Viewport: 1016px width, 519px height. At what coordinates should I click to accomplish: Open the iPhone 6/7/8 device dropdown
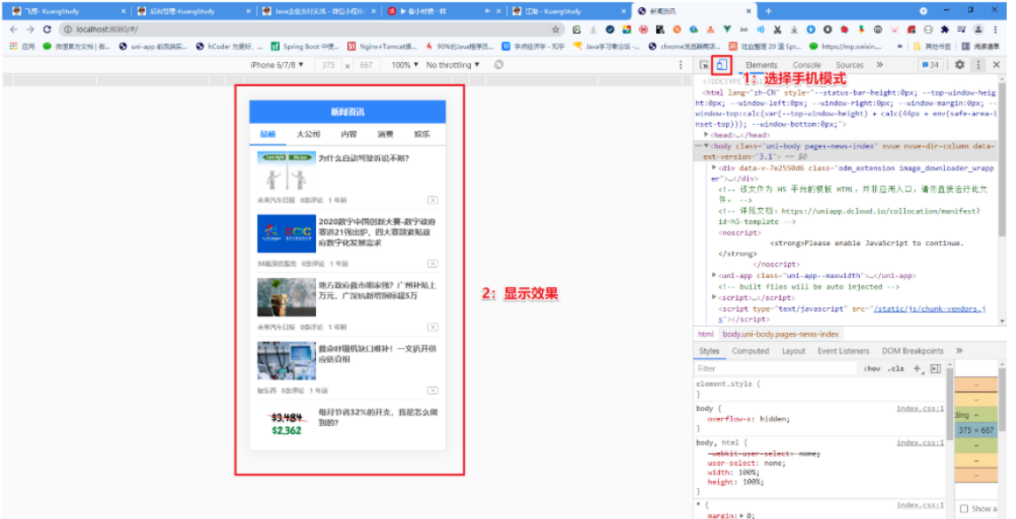tap(277, 65)
